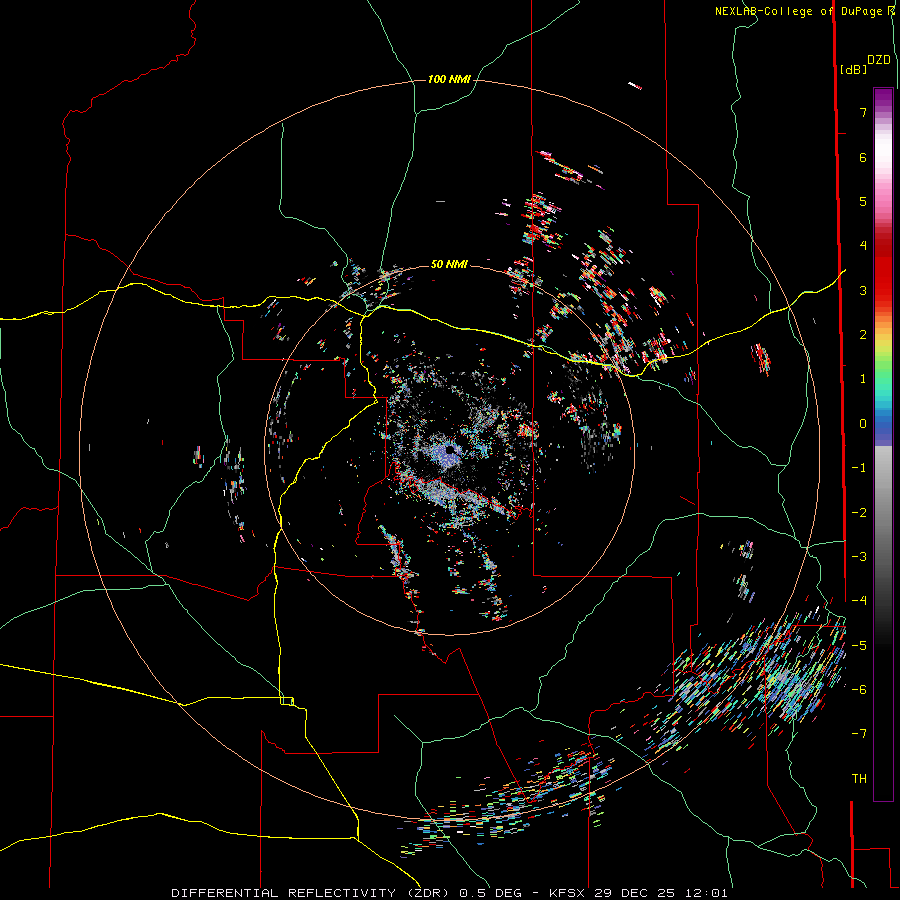Click the color scale value 5
The image size is (900, 900).
click(863, 201)
